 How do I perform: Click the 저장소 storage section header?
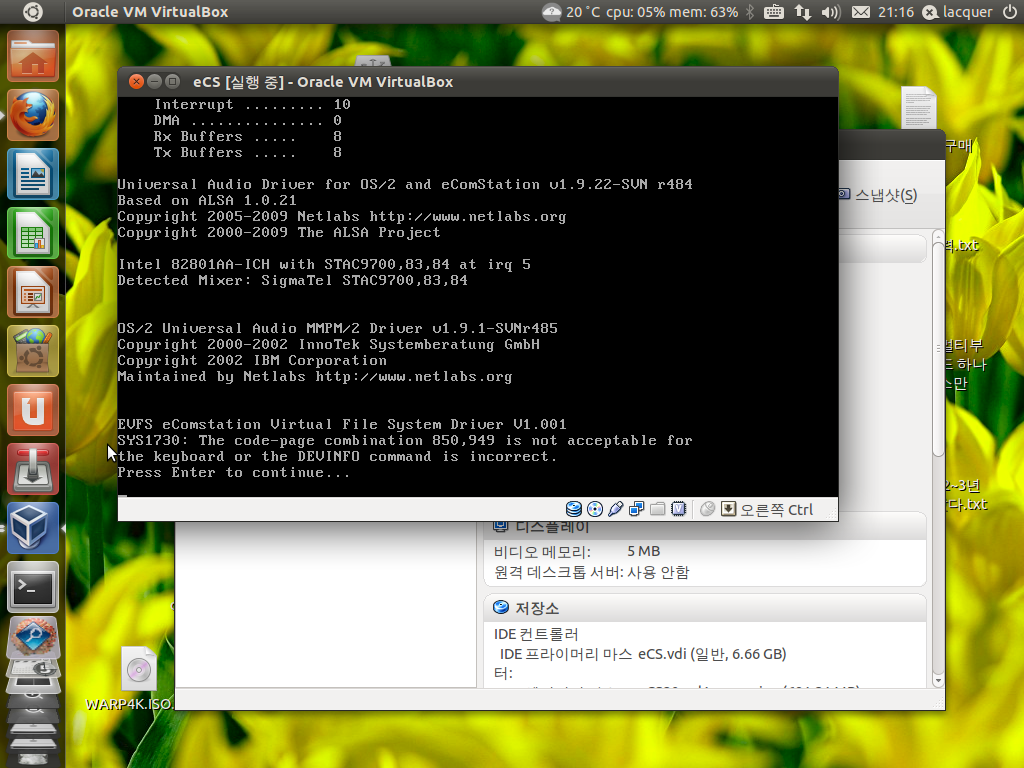click(705, 608)
